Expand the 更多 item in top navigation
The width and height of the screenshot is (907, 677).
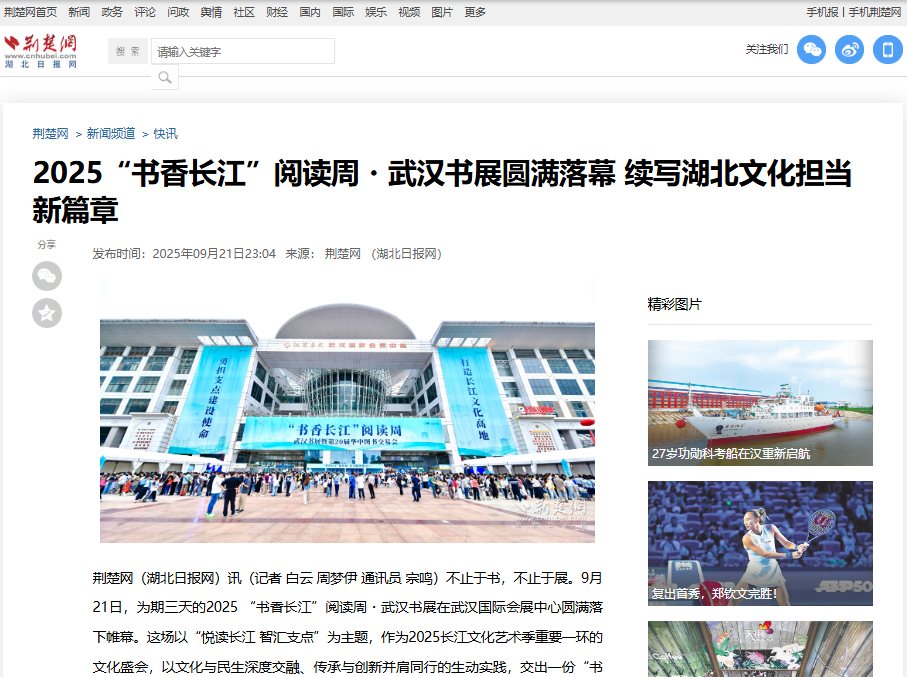tap(475, 12)
